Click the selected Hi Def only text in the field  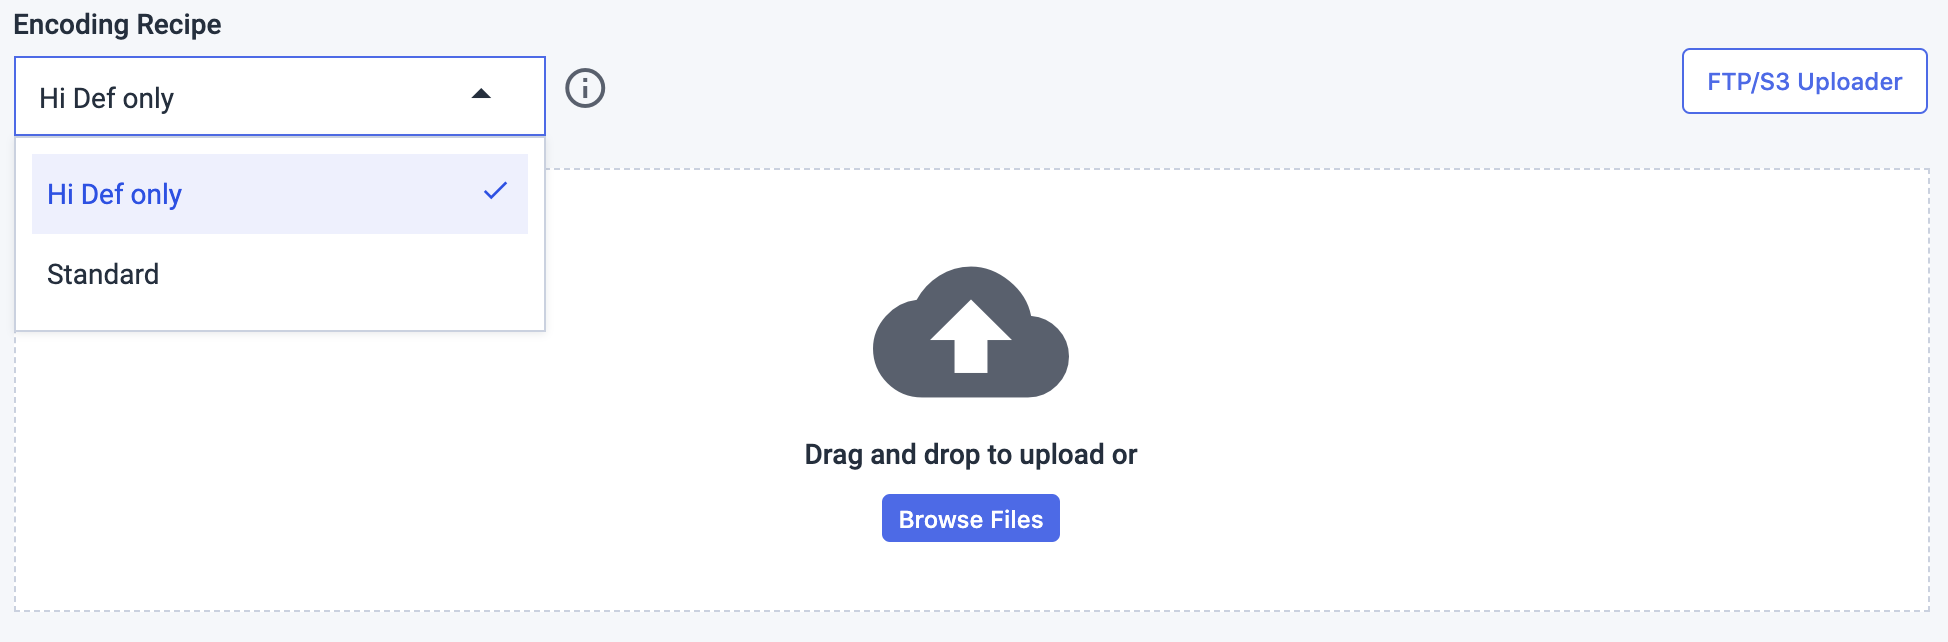[106, 98]
